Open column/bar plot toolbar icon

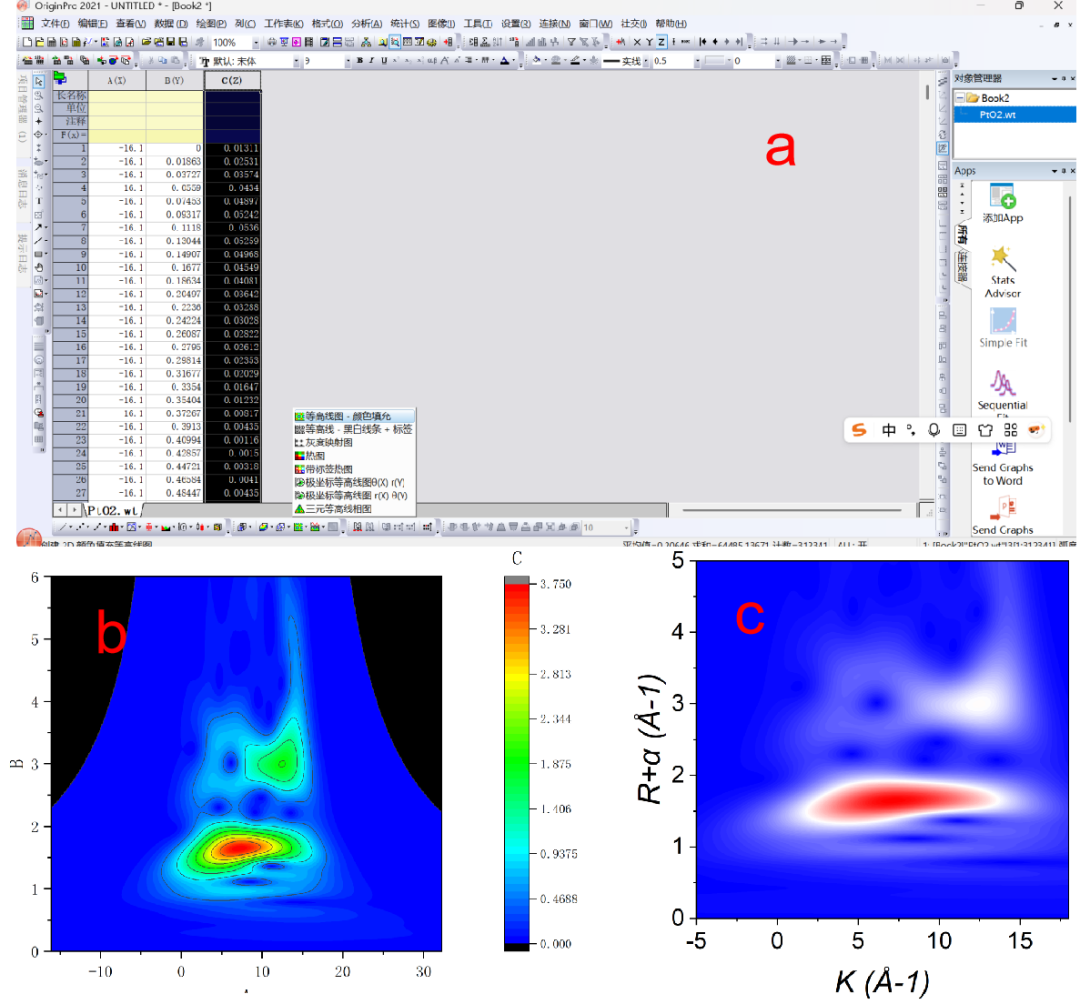click(x=114, y=527)
